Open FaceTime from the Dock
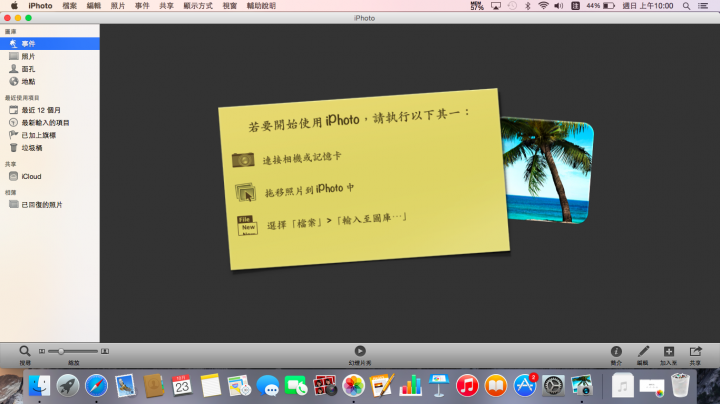 [296, 385]
